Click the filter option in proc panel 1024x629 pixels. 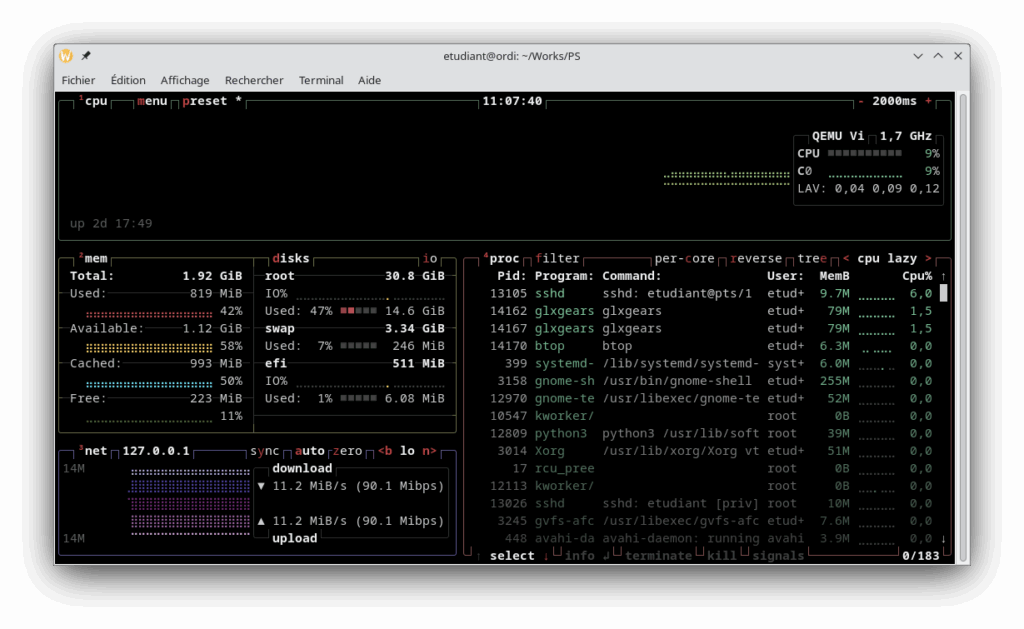click(557, 258)
